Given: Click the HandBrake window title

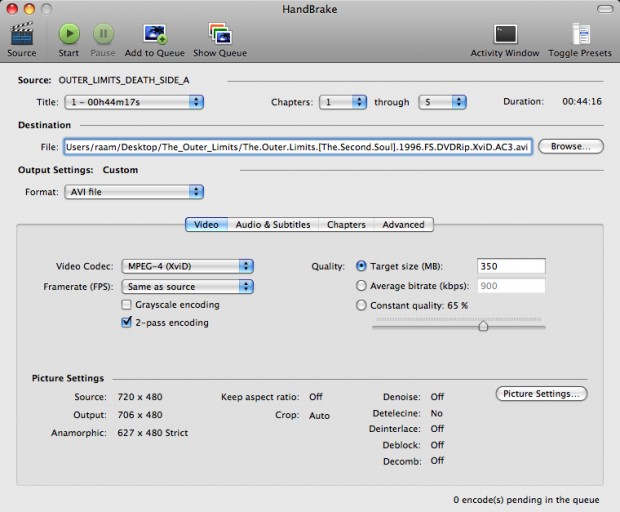Looking at the screenshot, I should pyautogui.click(x=310, y=9).
